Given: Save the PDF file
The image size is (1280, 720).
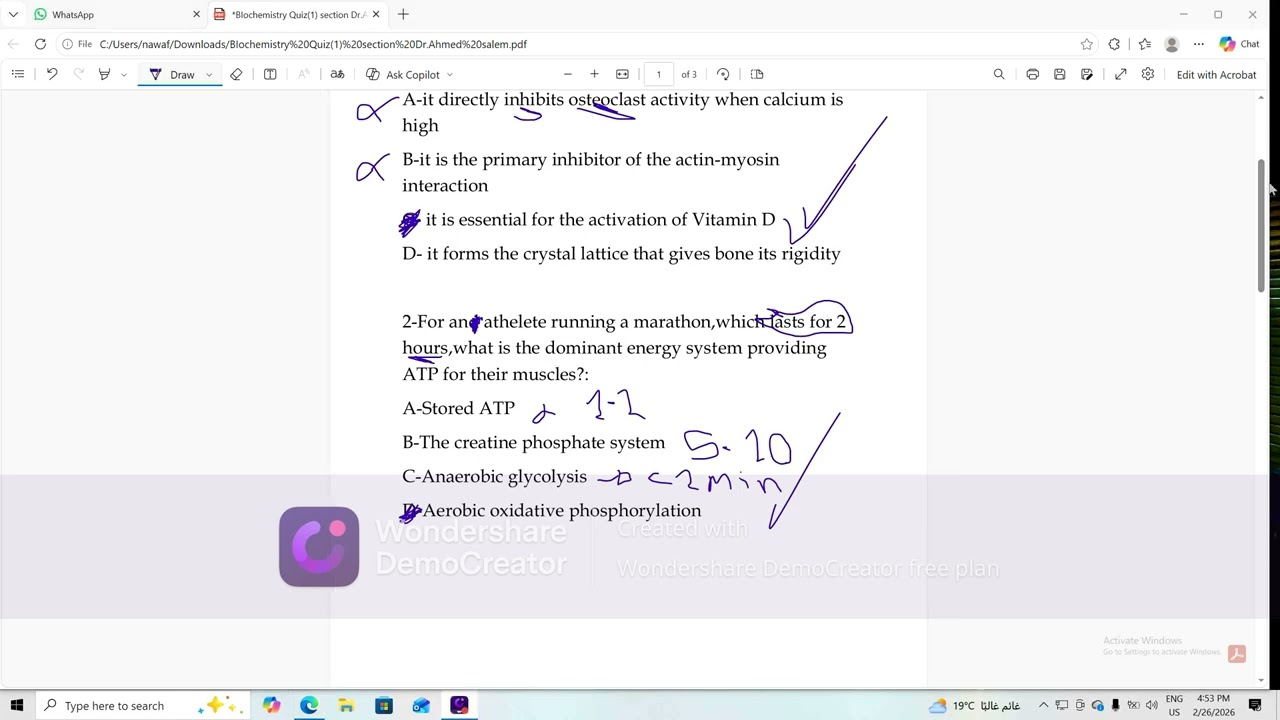Looking at the screenshot, I should click(1060, 74).
